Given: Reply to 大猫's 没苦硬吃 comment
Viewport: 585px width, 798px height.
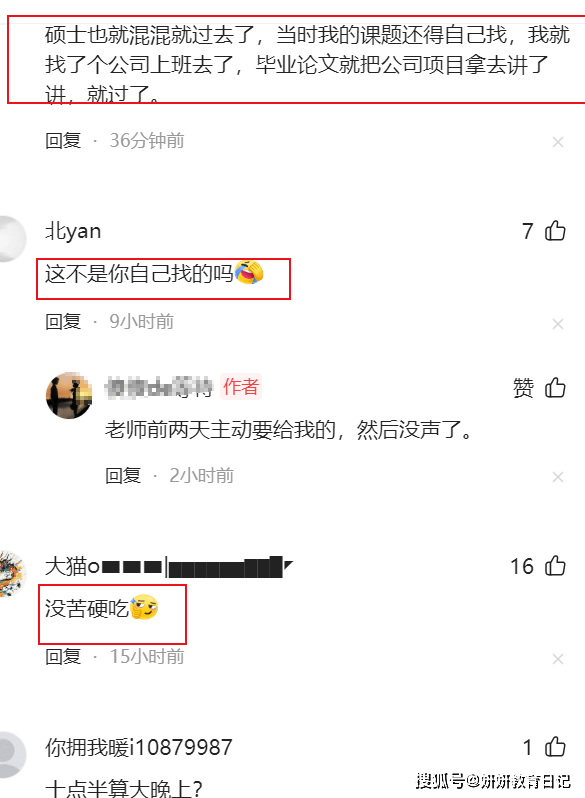Looking at the screenshot, I should point(63,657).
